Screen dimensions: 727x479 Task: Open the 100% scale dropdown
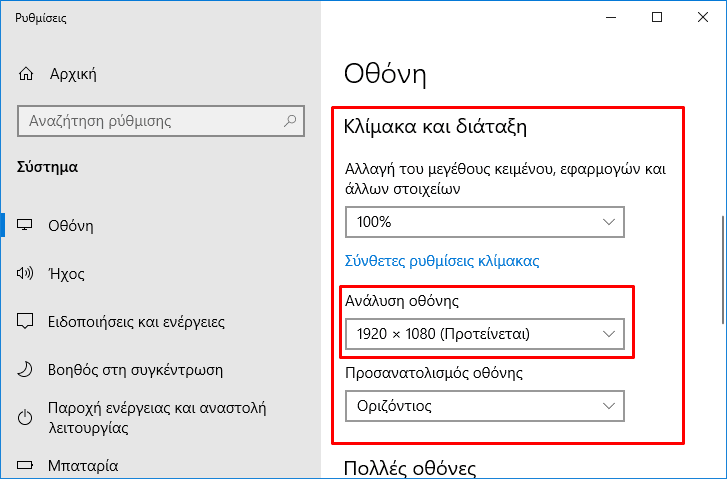(484, 221)
